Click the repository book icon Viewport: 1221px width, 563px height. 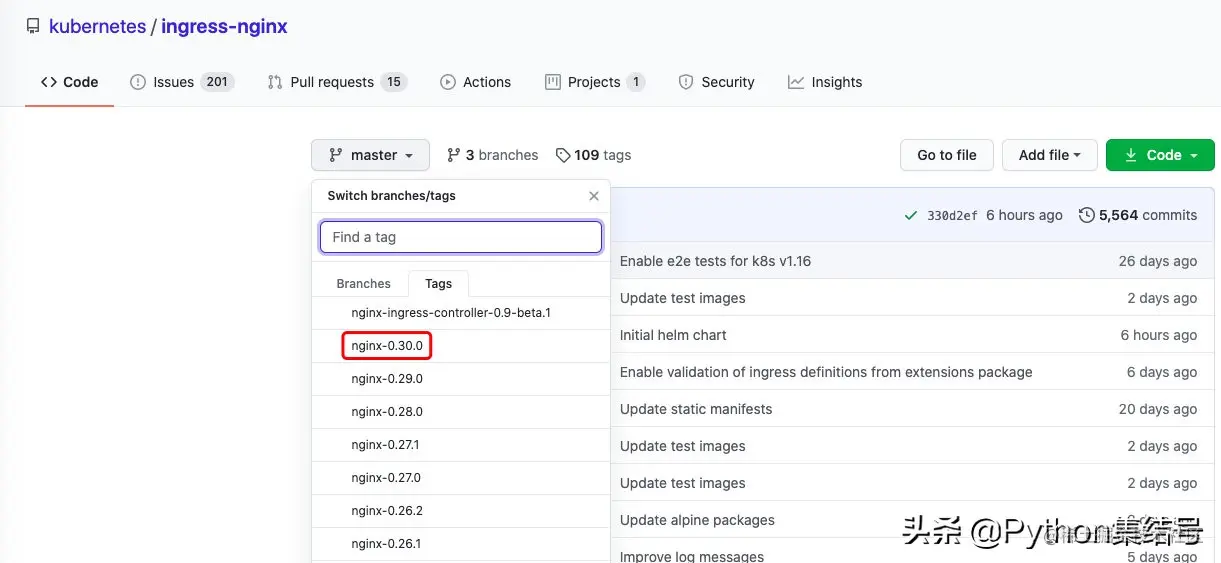point(33,27)
